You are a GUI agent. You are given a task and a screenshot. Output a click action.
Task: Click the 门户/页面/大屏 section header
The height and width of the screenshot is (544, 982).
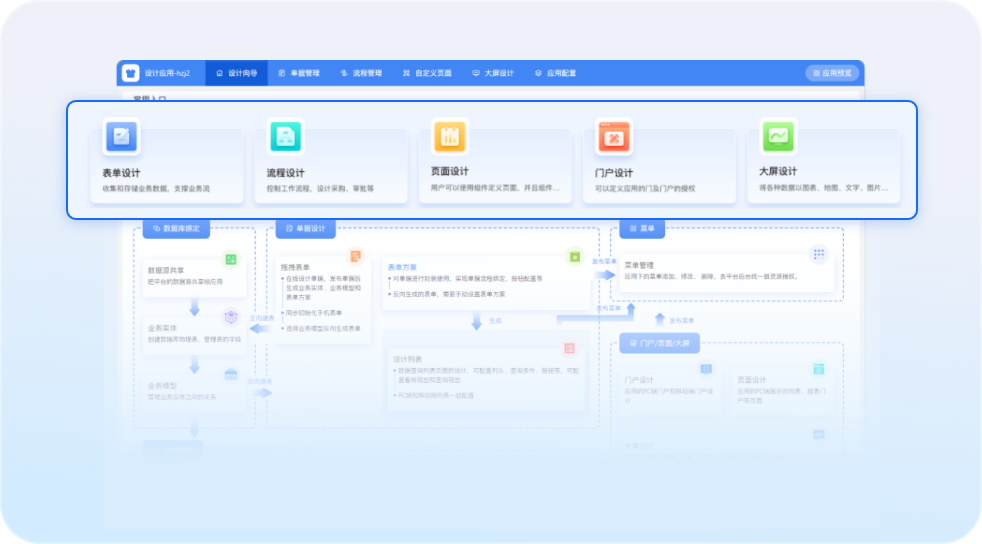pos(659,343)
